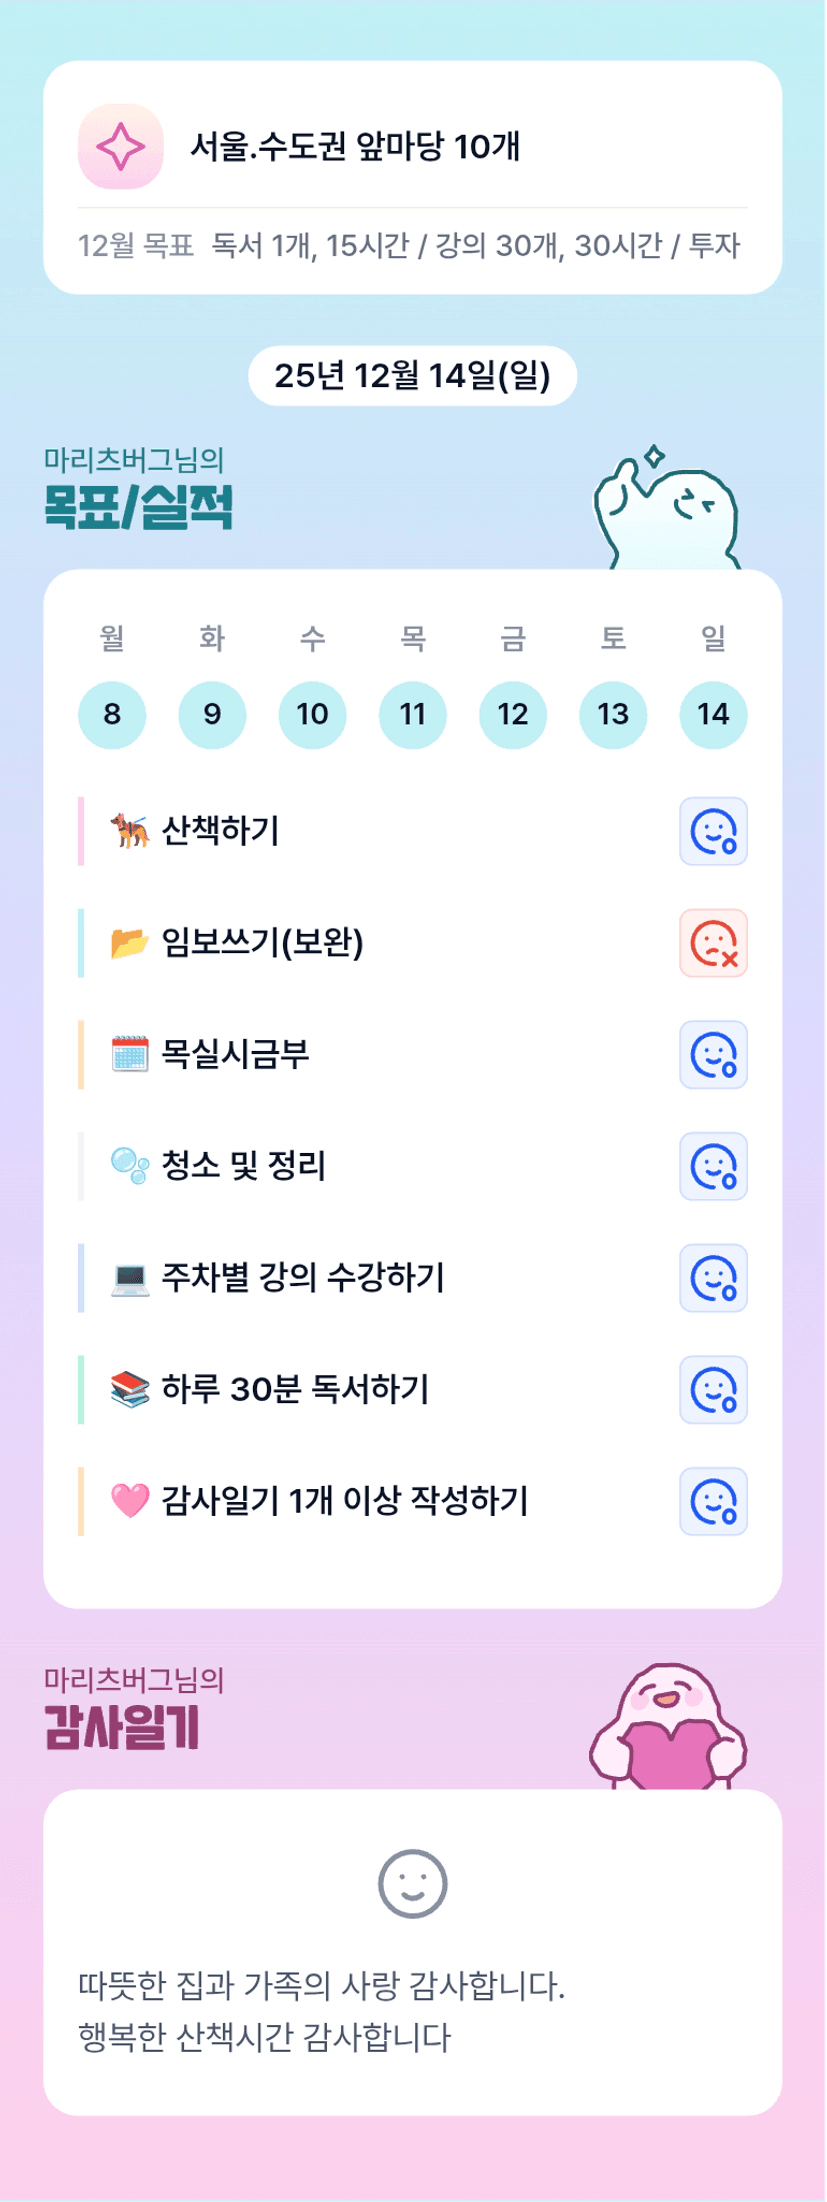
Task: Click the pink sparkle star icon
Action: 120,146
